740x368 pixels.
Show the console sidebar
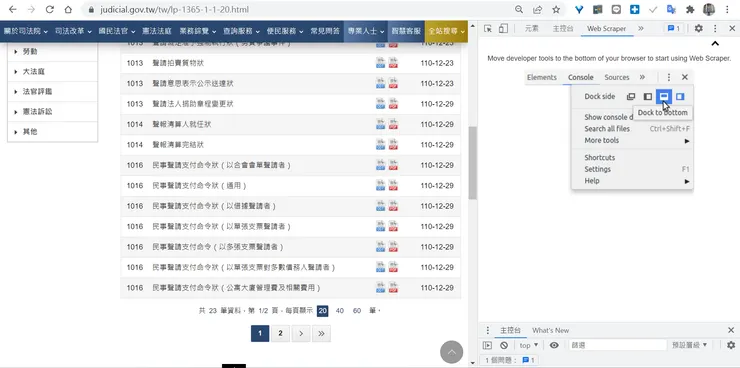tap(487, 345)
